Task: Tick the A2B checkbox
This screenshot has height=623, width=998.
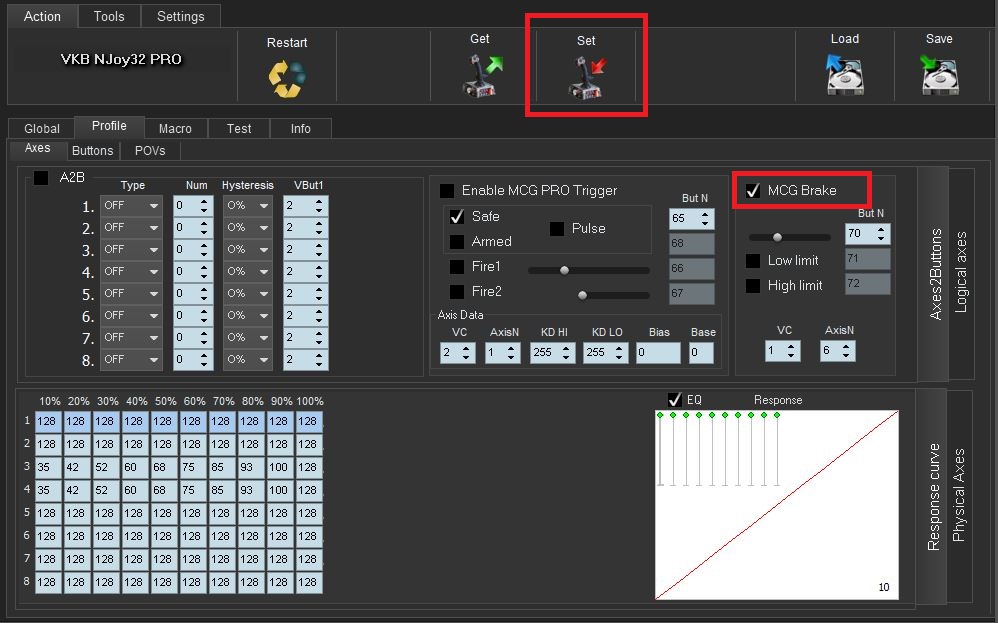Action: pos(41,178)
